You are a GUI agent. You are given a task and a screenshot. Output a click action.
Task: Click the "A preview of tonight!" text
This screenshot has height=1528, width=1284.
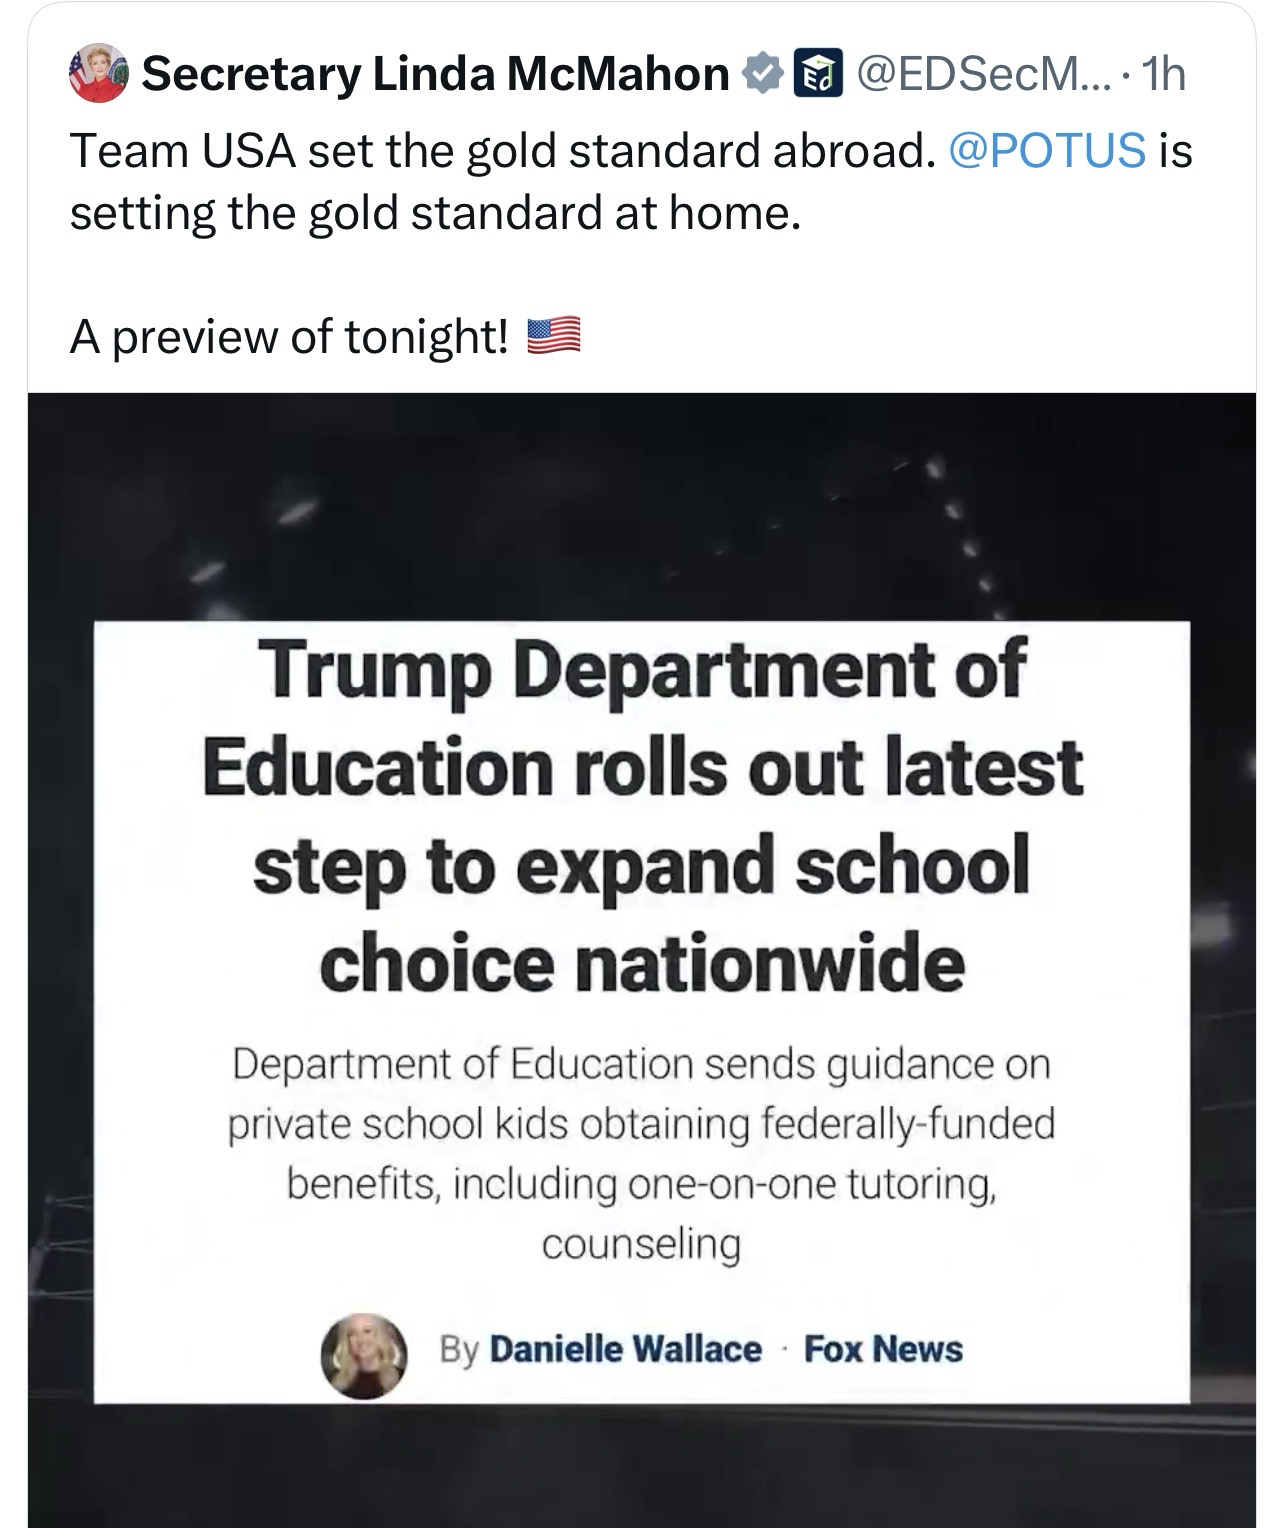tap(289, 337)
